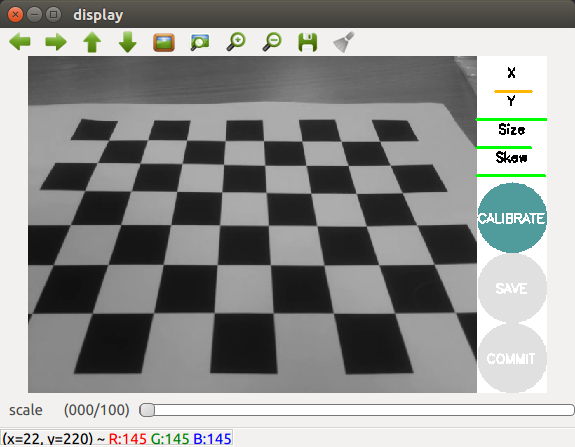Click the middle of the scale slider track
Viewport: 575px width, 447px height.
click(x=357, y=410)
